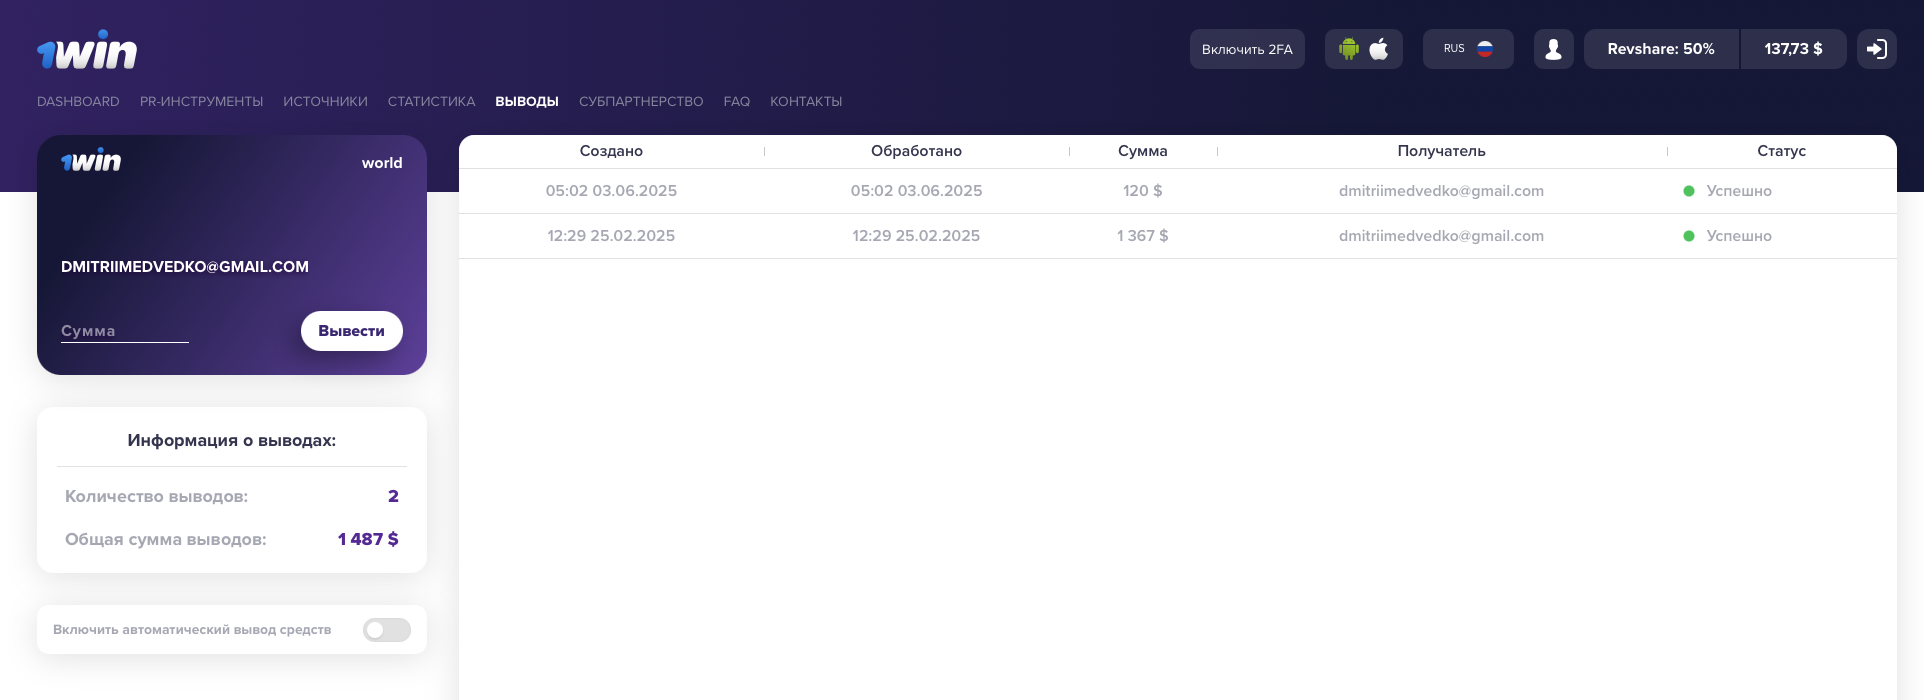
Task: Click the logout arrow icon
Action: (x=1876, y=49)
